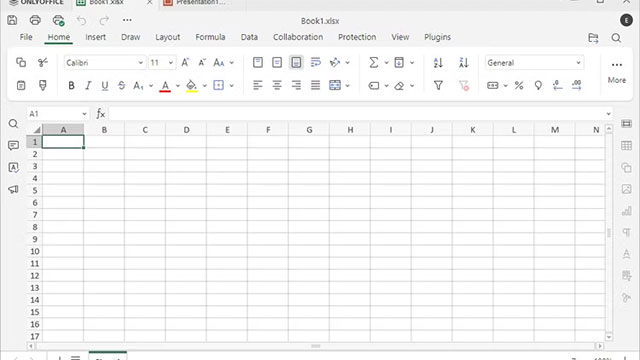Increase decimal places
640x360 pixels.
point(576,85)
